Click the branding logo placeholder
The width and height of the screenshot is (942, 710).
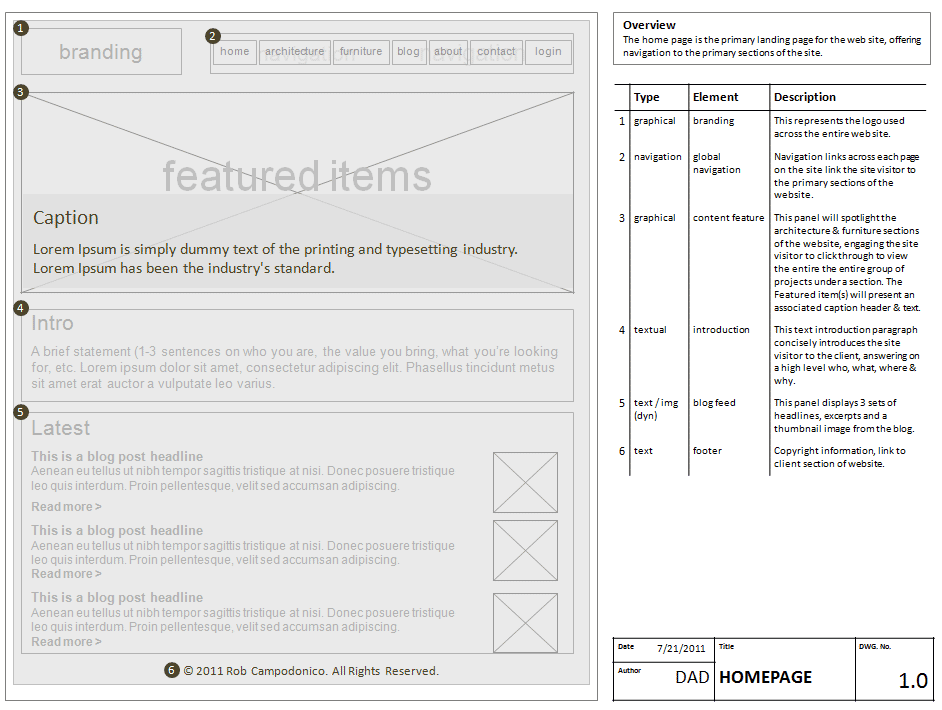pyautogui.click(x=101, y=52)
